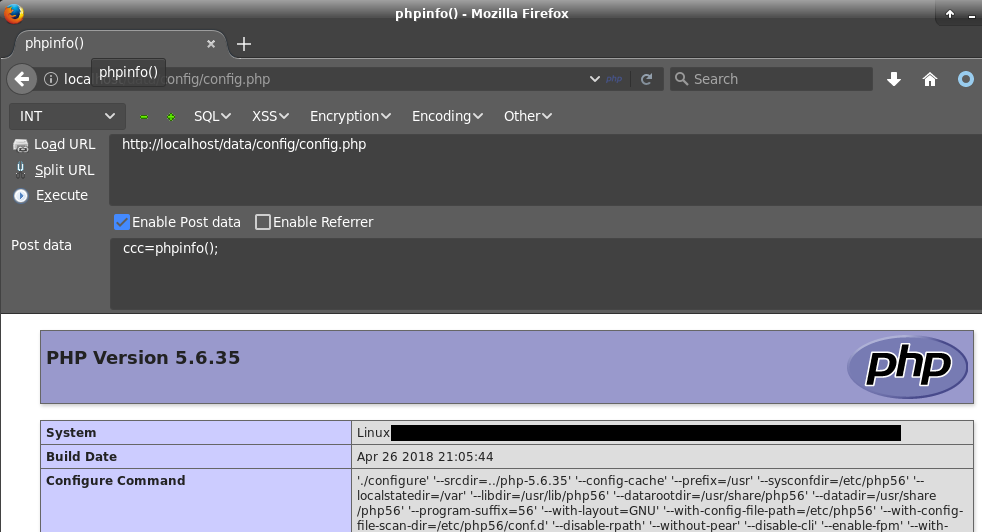
Task: Focus the Search box
Action: click(772, 79)
